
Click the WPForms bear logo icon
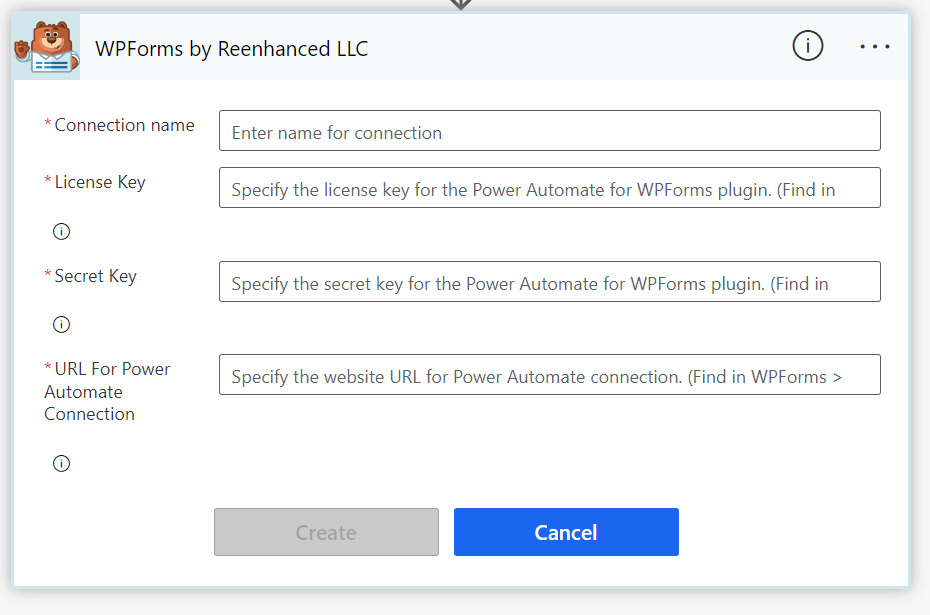[x=45, y=46]
